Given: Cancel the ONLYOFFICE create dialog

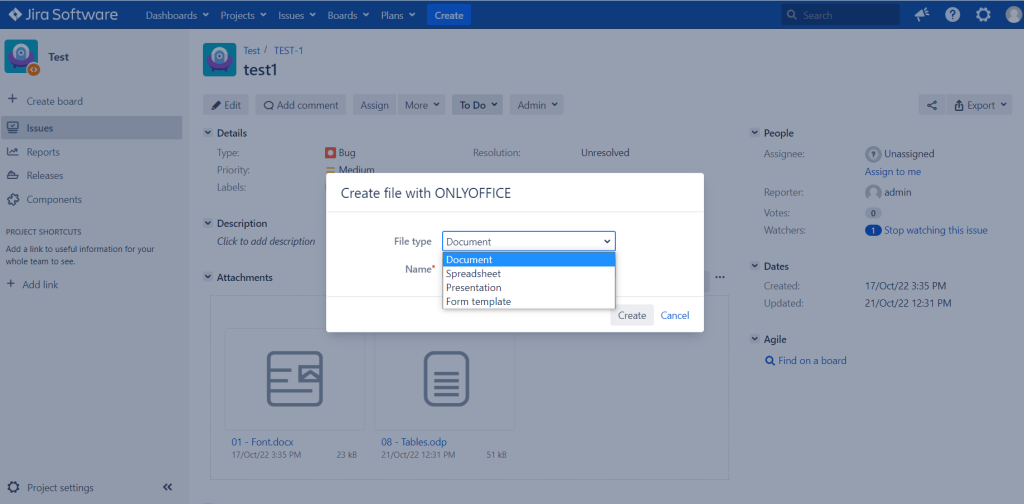Looking at the screenshot, I should [x=675, y=315].
